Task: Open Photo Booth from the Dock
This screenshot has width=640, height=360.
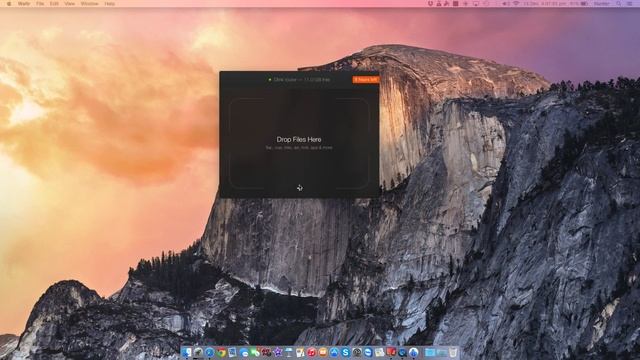Action: click(267, 352)
